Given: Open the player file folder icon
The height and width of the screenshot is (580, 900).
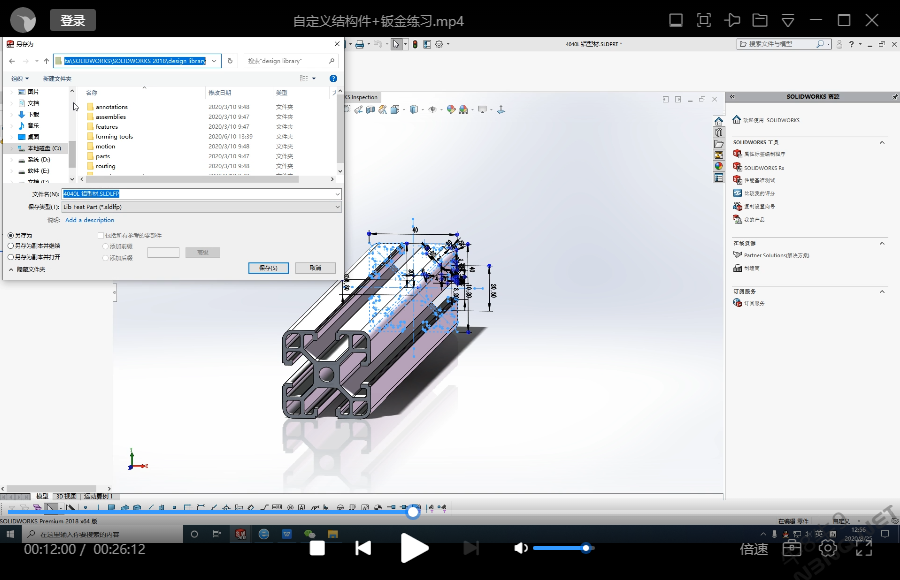Looking at the screenshot, I should point(760,21).
